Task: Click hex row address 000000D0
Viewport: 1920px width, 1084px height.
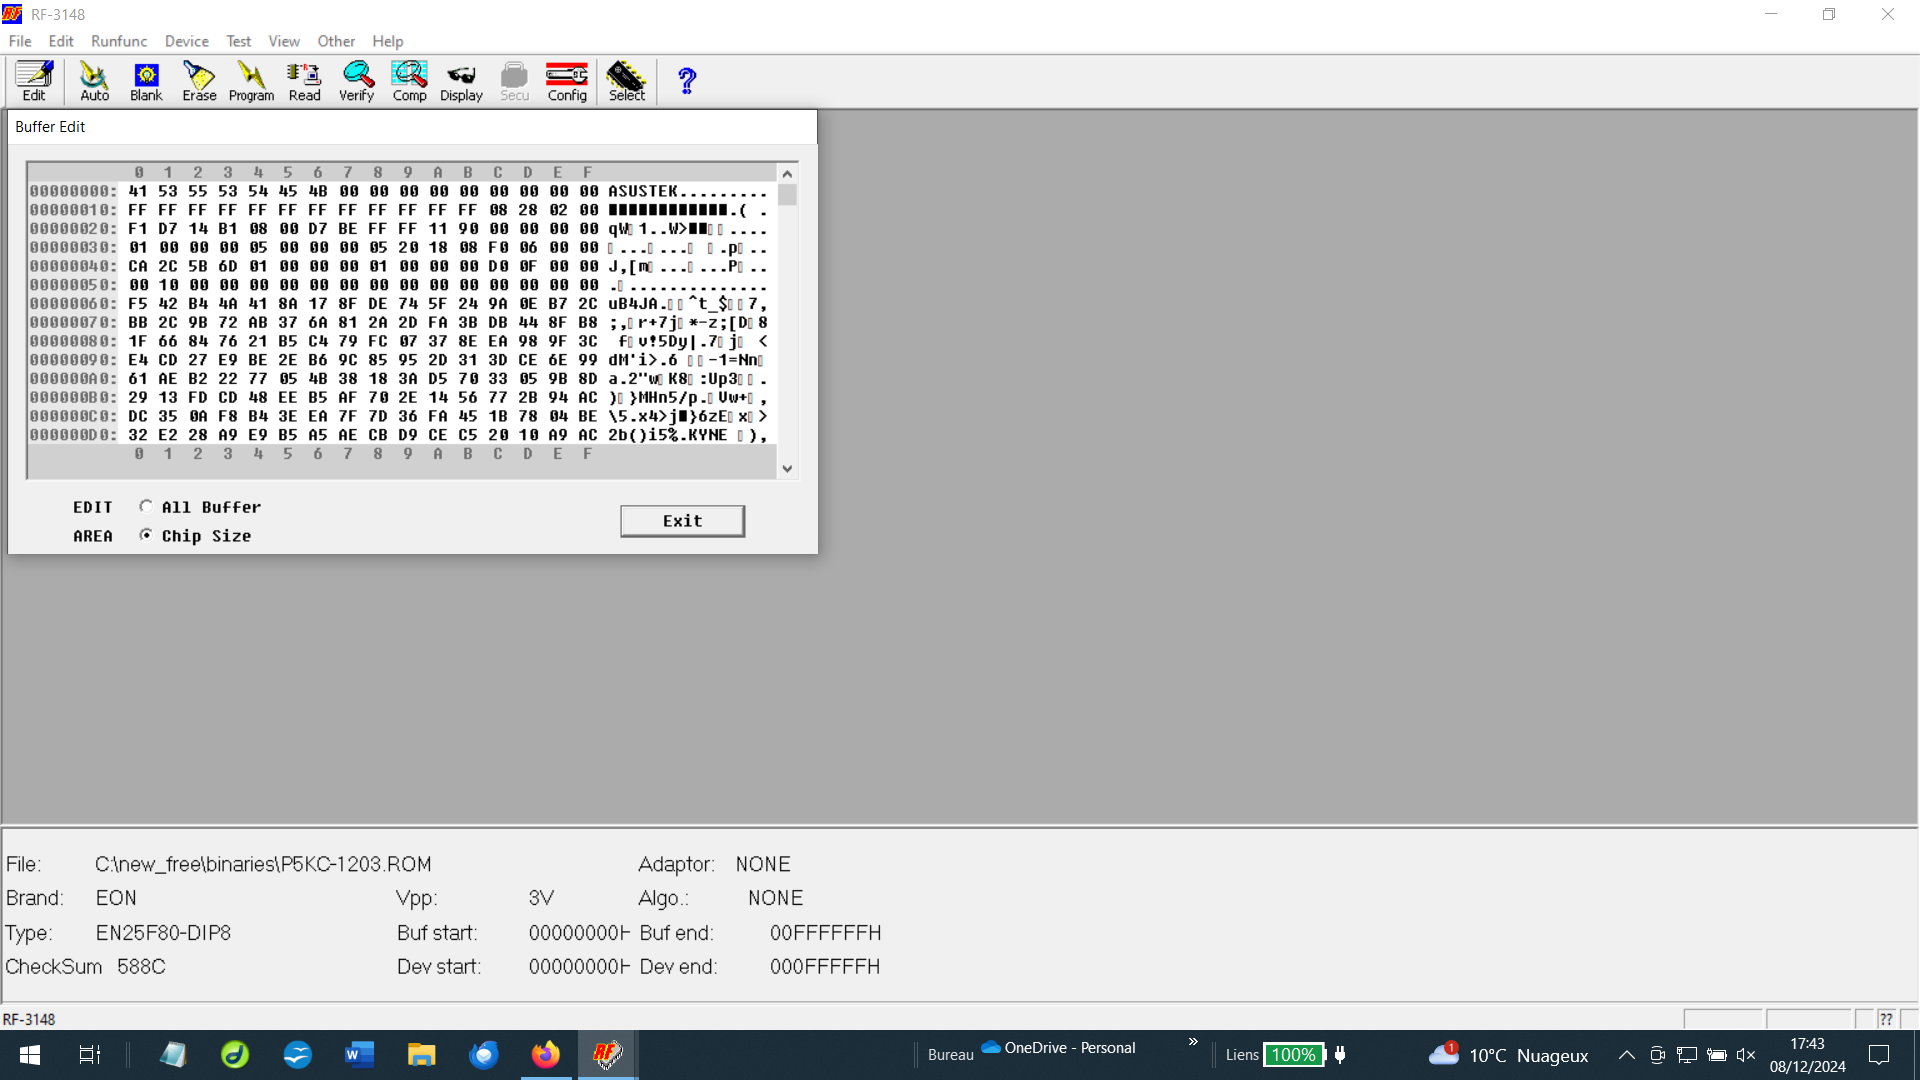Action: pos(73,435)
